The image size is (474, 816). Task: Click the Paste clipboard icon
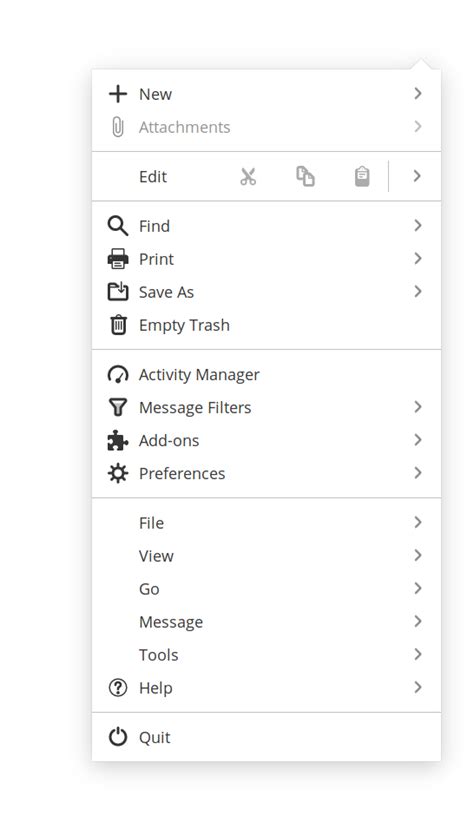pos(362,176)
